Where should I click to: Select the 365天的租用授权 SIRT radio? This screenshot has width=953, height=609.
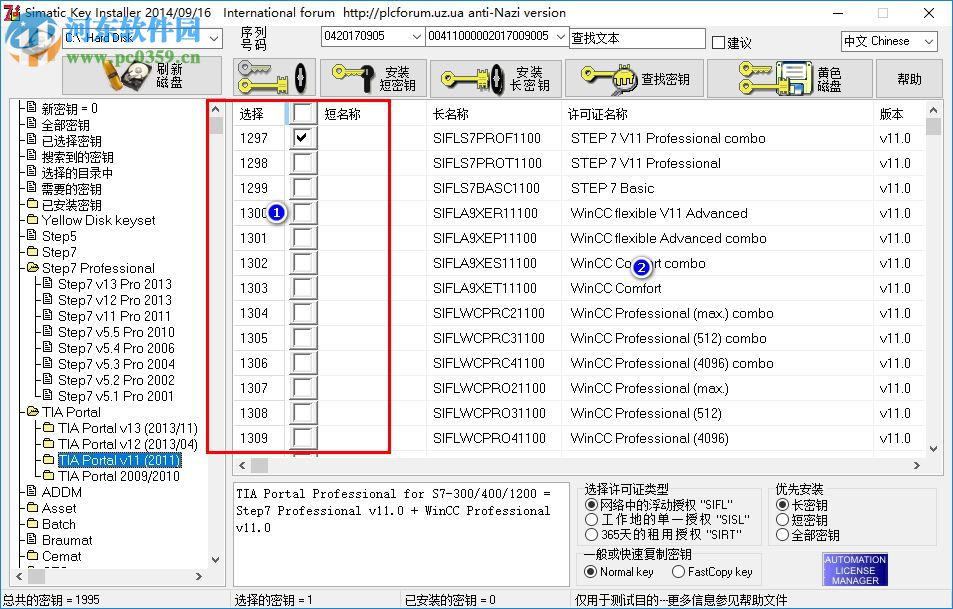click(591, 535)
